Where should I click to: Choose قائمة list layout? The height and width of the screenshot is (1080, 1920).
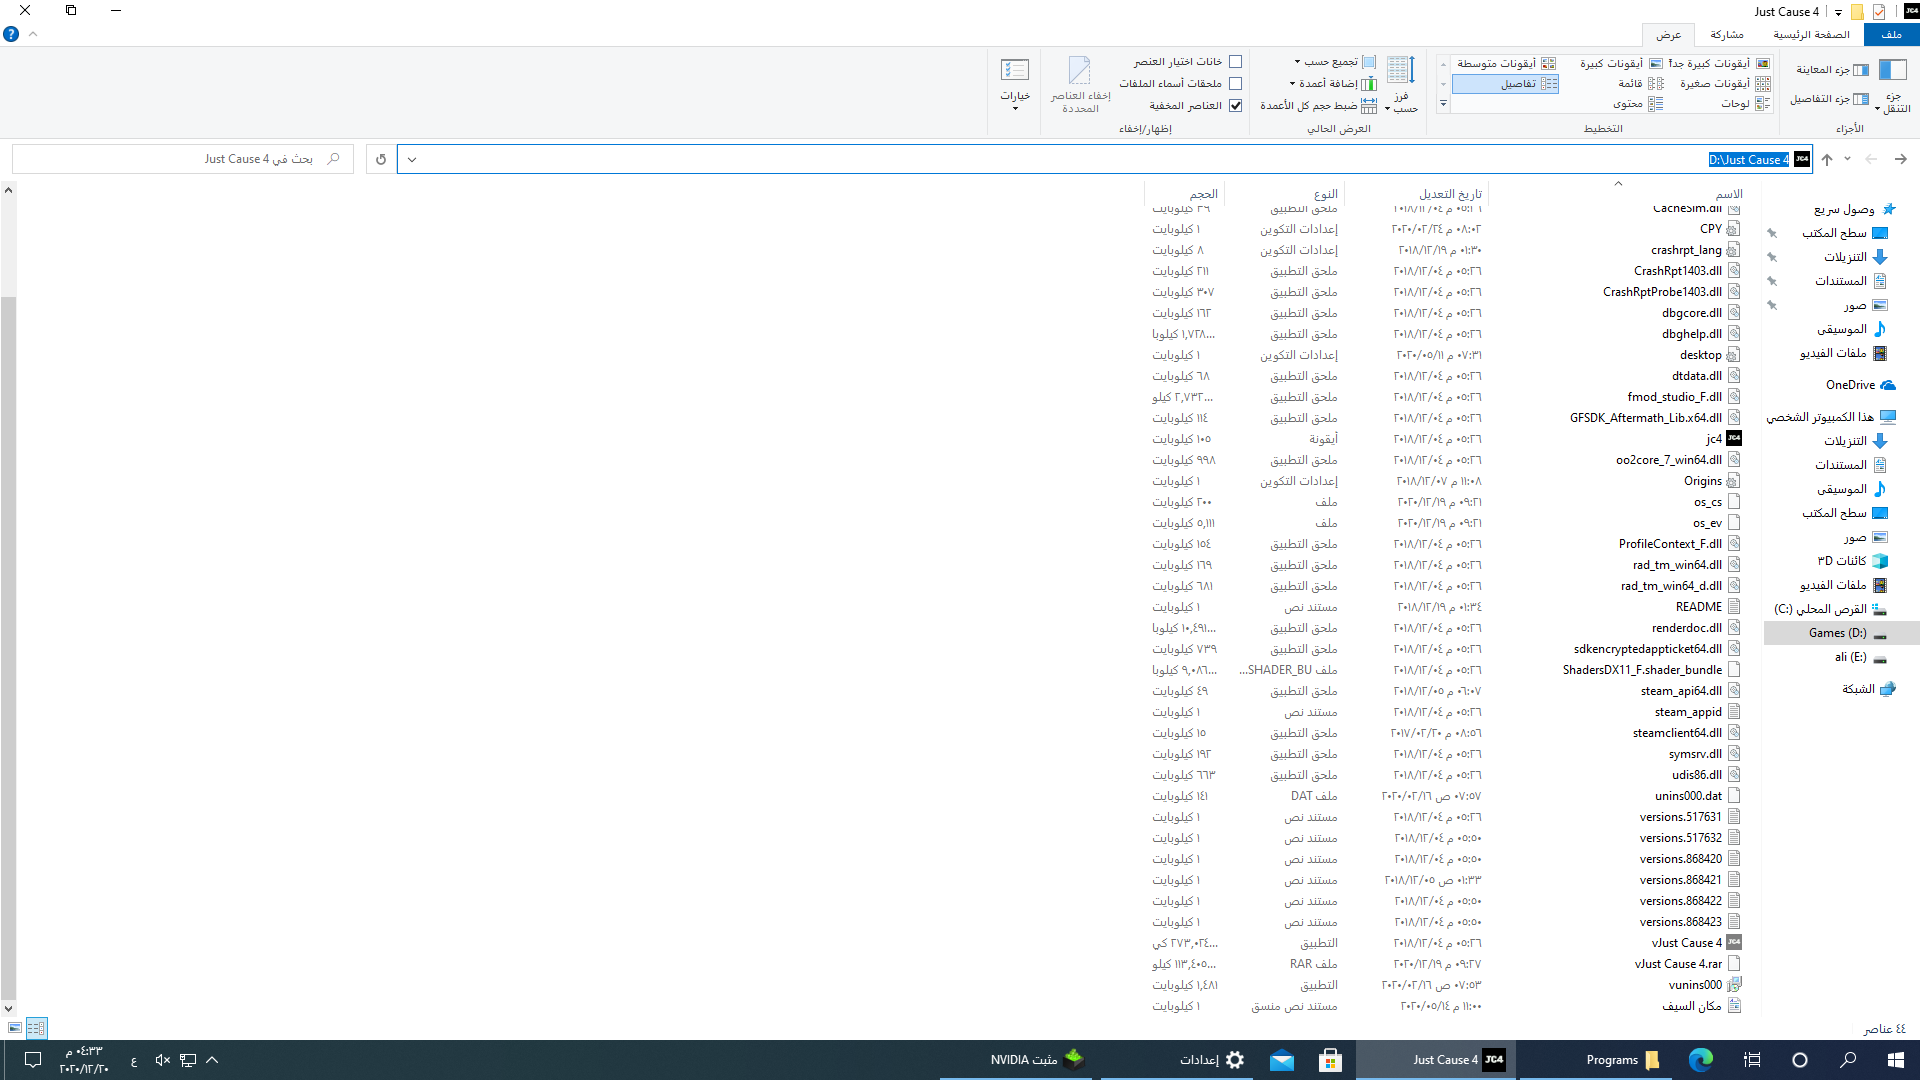(1640, 84)
